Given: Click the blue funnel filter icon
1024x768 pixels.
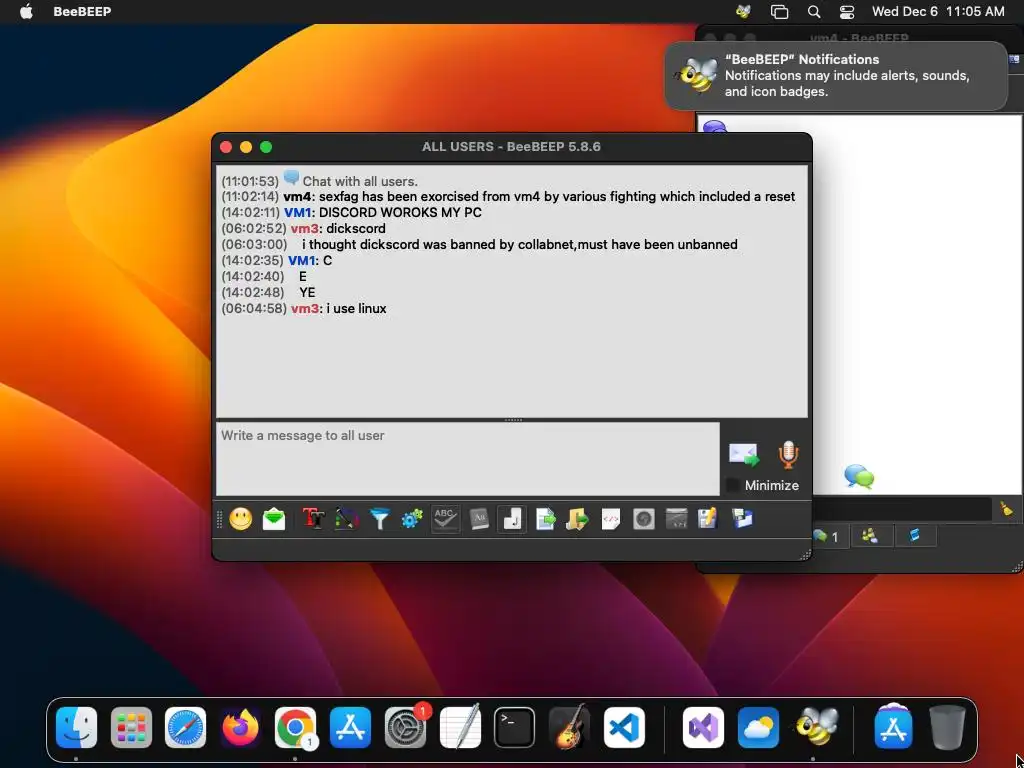Looking at the screenshot, I should [379, 519].
